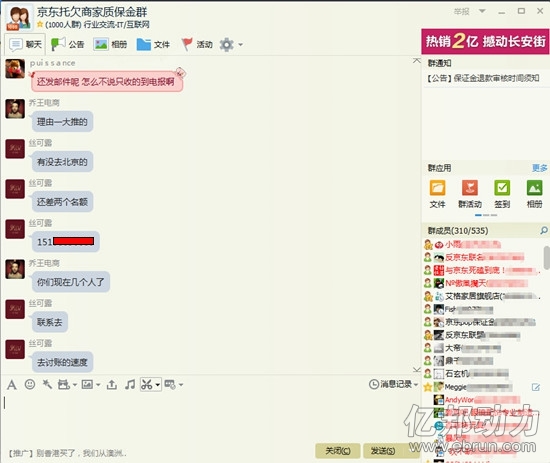Expand the dropdown arrow at the toolbar's right end
This screenshot has width=550, height=463.
181,385
